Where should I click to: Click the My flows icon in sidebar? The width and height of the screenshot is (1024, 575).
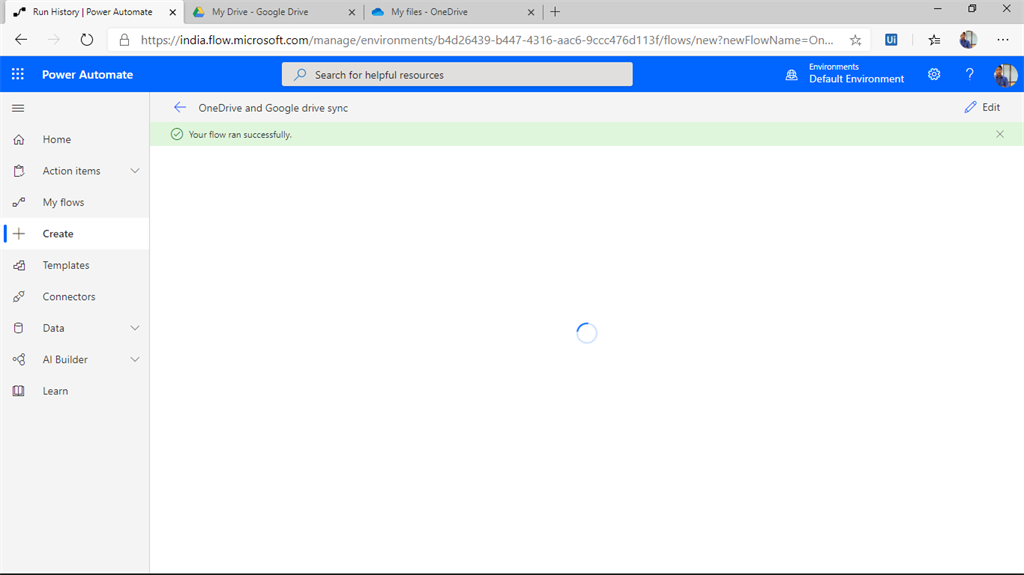click(x=19, y=202)
